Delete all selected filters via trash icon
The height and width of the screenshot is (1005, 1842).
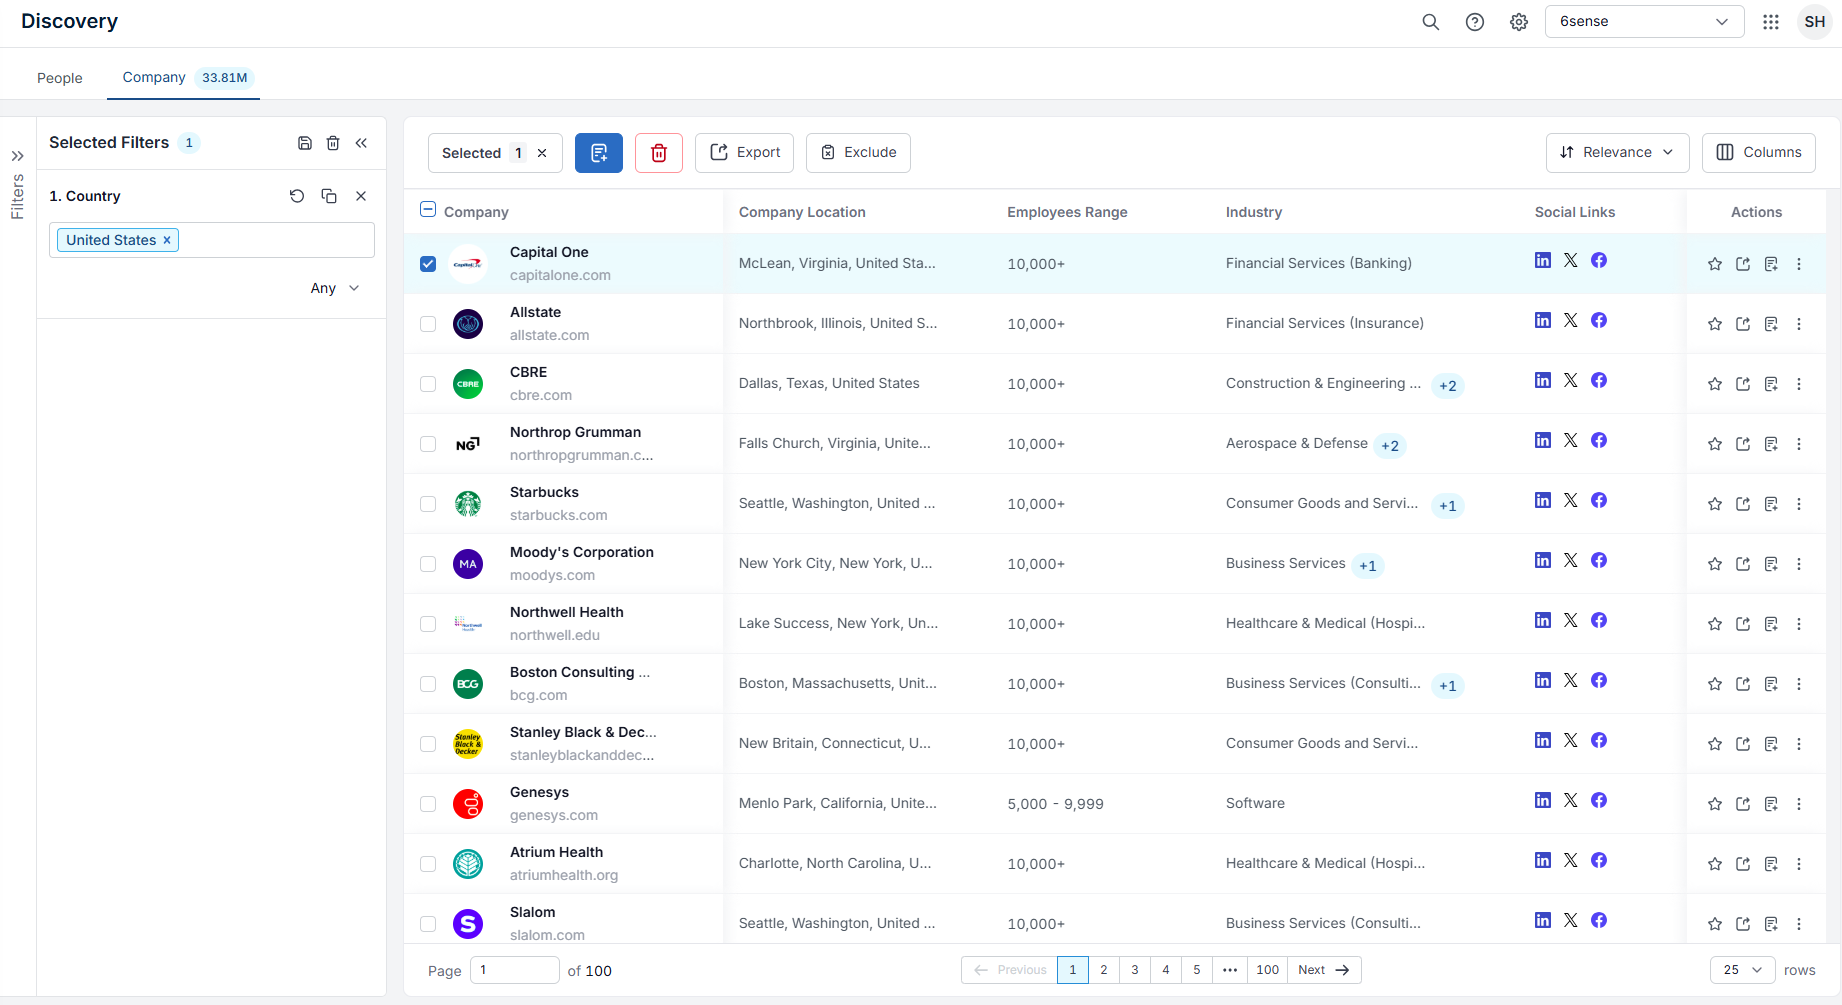tap(333, 143)
